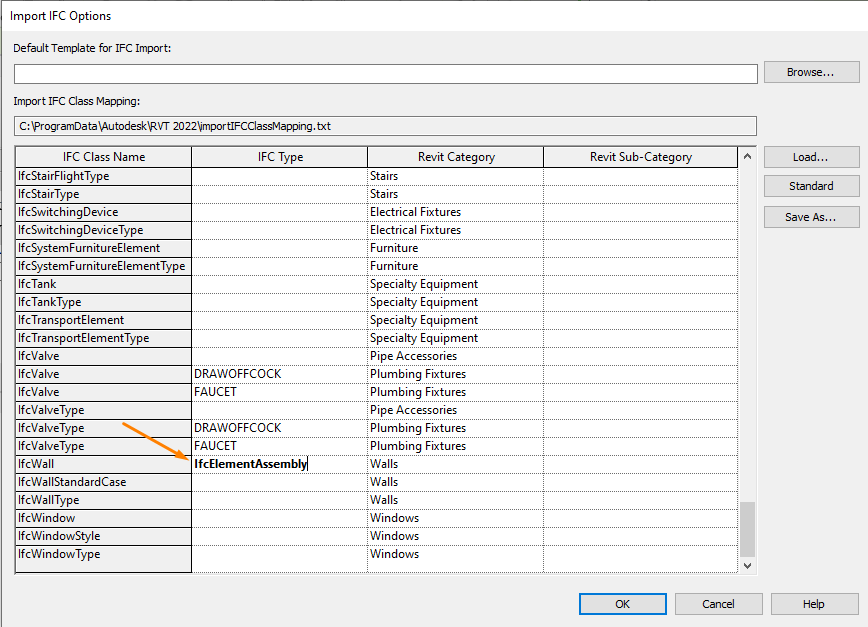Click the Revit Category column header
Image resolution: width=868 pixels, height=627 pixels.
coord(455,157)
